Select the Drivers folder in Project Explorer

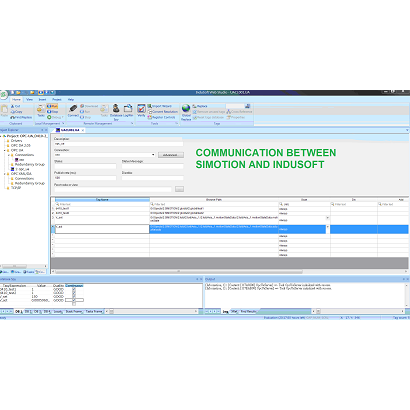(16, 141)
